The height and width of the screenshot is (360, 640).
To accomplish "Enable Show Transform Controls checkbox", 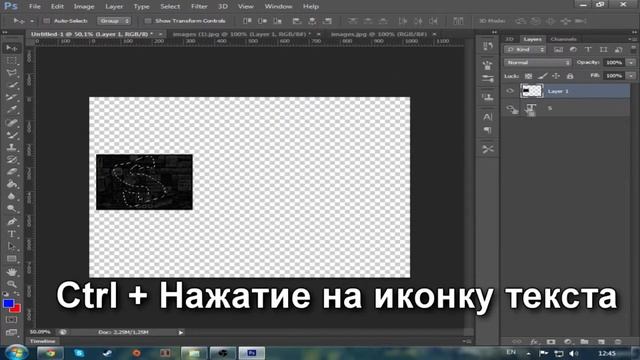I will 148,21.
